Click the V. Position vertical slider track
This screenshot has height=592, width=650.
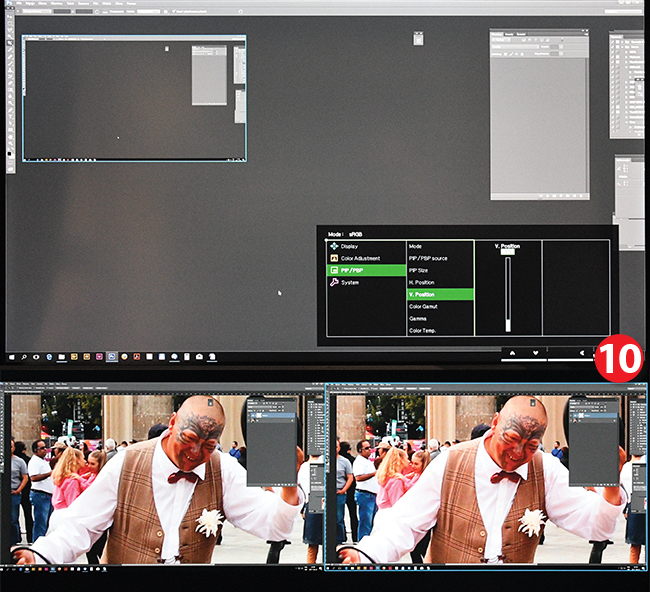pos(508,290)
